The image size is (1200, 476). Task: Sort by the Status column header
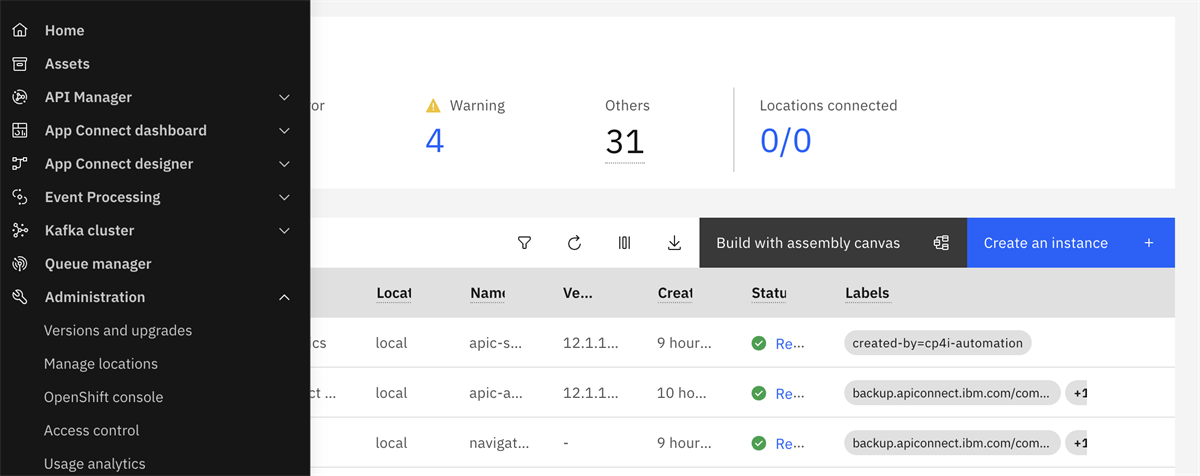[769, 293]
